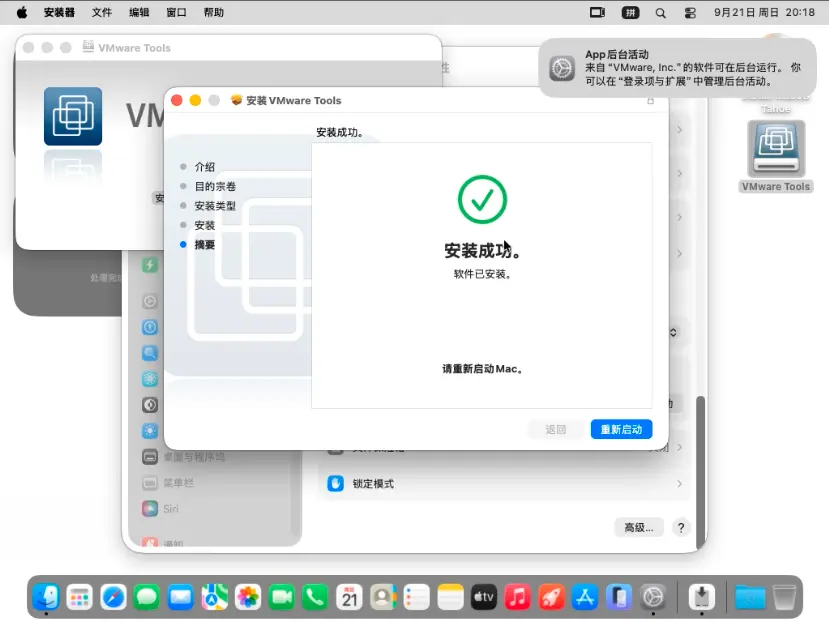Image resolution: width=829 pixels, height=622 pixels.
Task: Click the 介绍 installer step
Action: 205,167
